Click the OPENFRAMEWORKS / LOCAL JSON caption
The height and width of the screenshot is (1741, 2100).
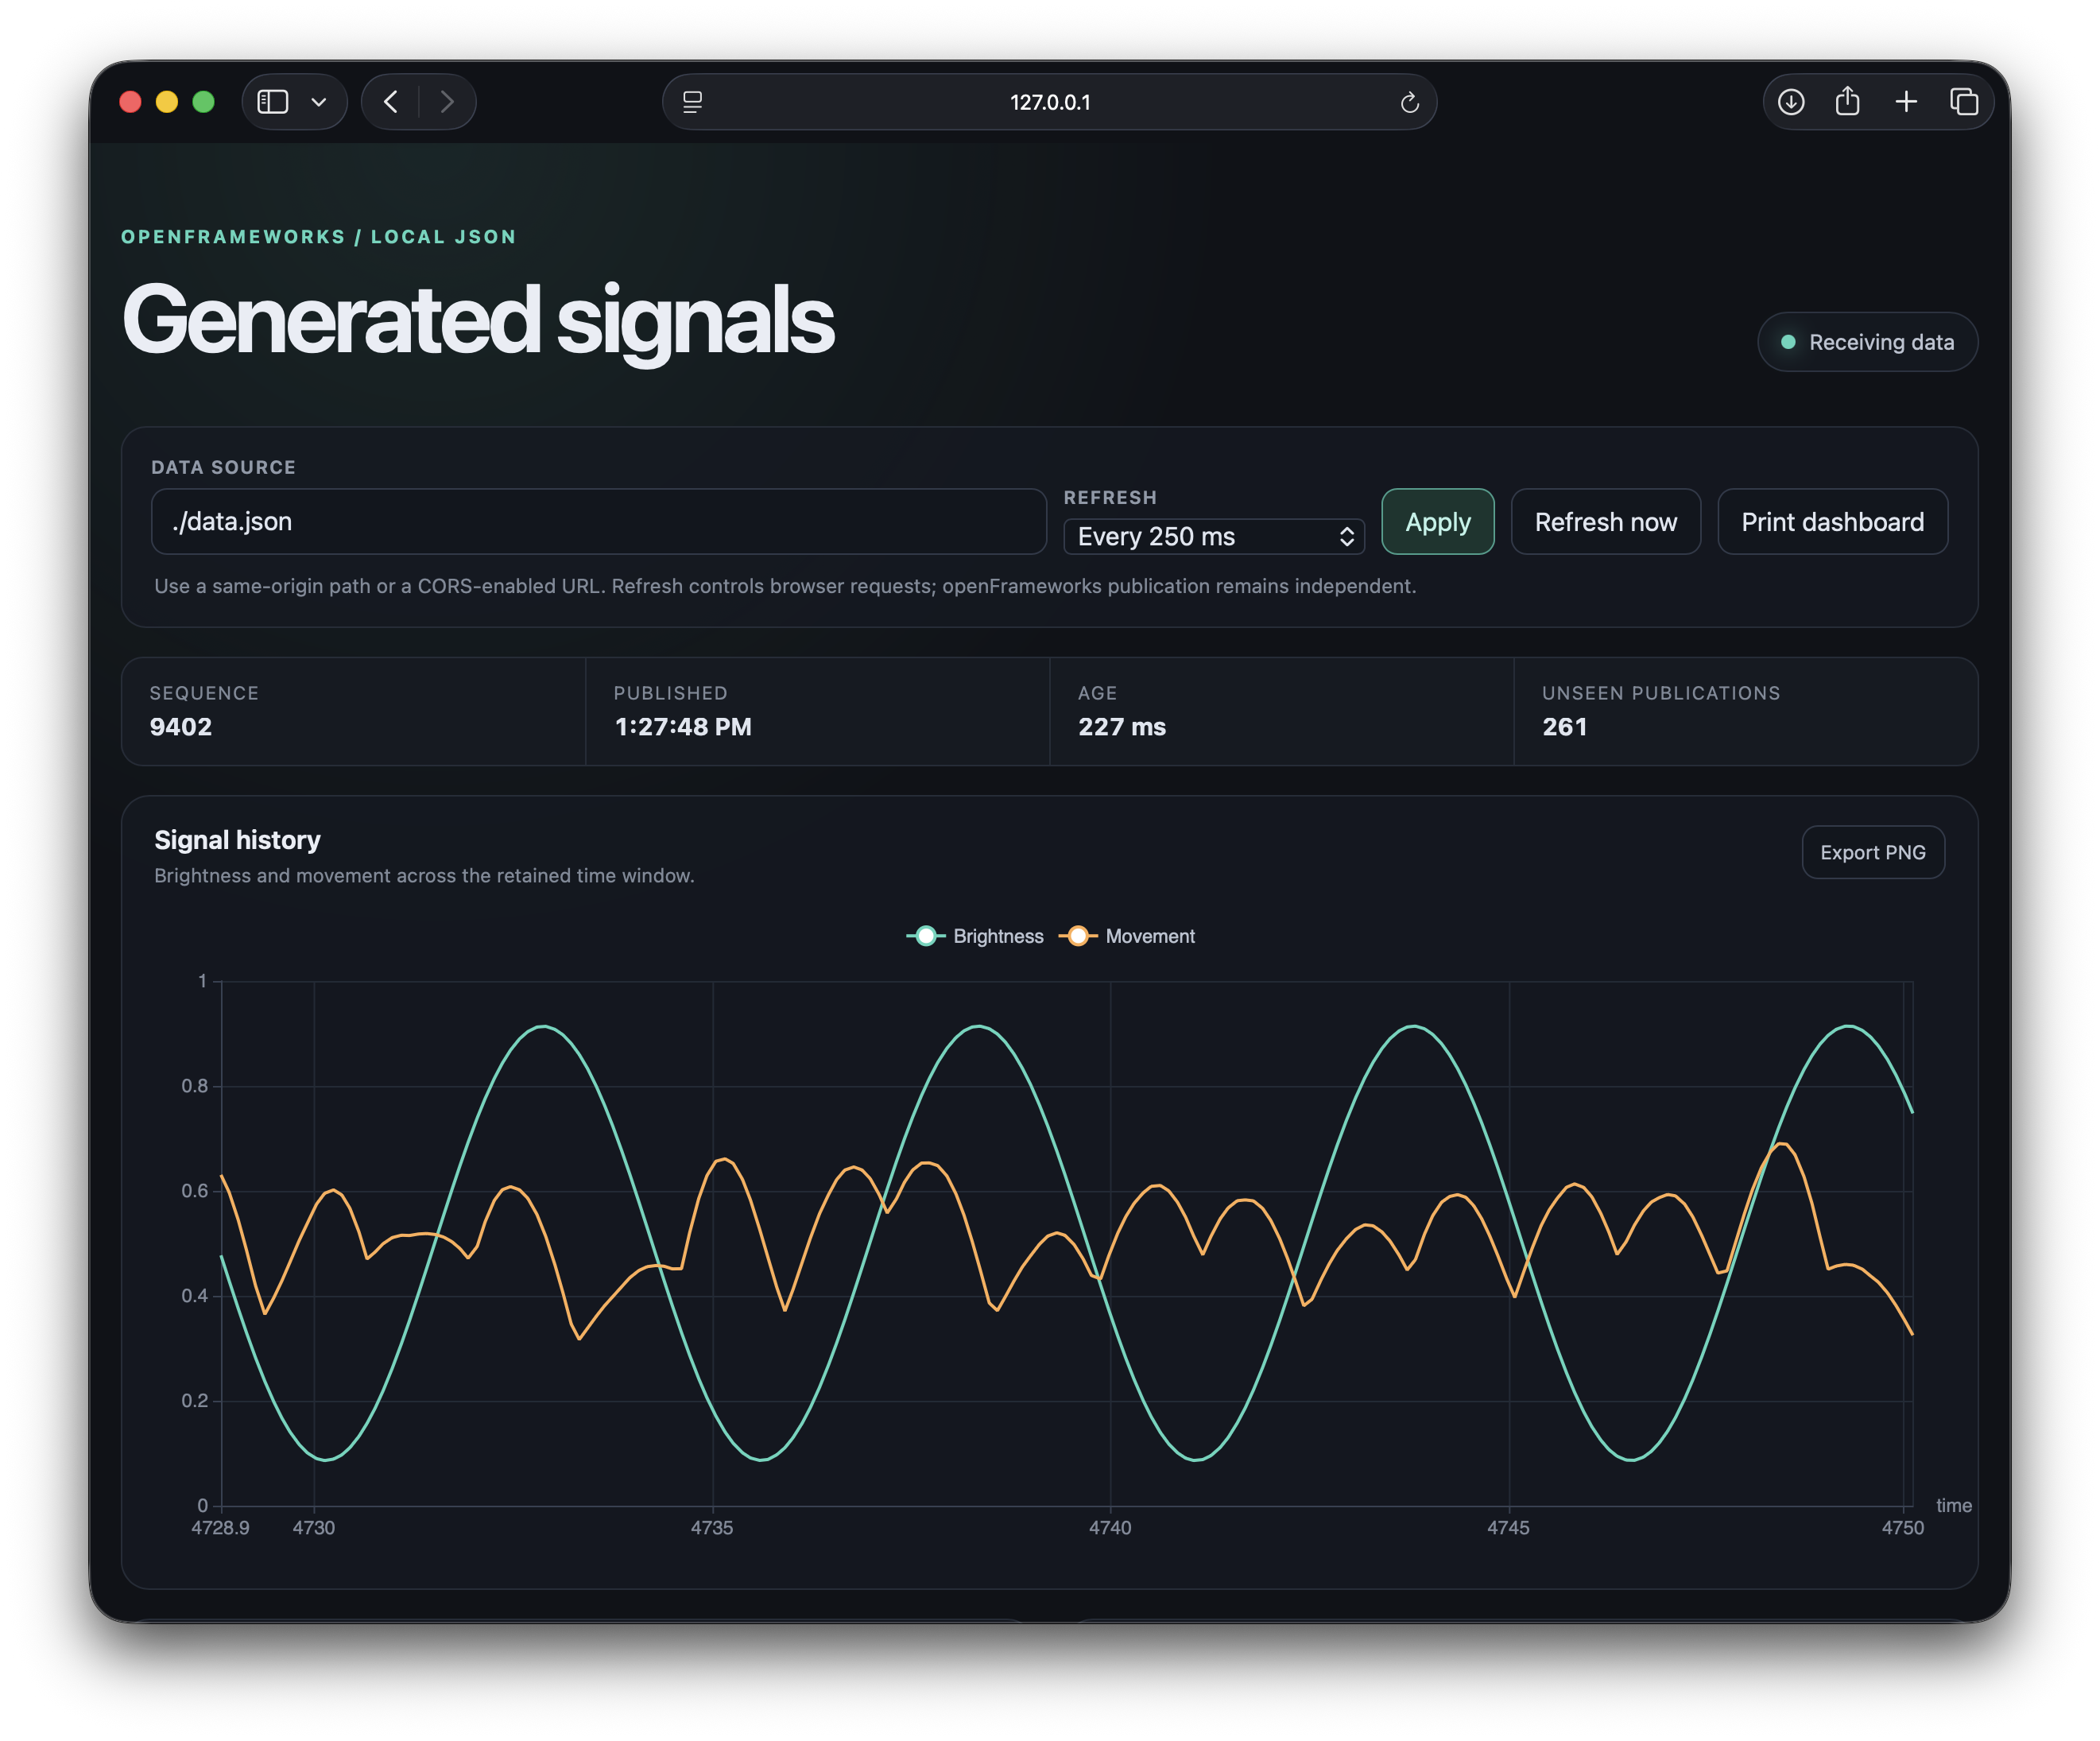point(319,237)
